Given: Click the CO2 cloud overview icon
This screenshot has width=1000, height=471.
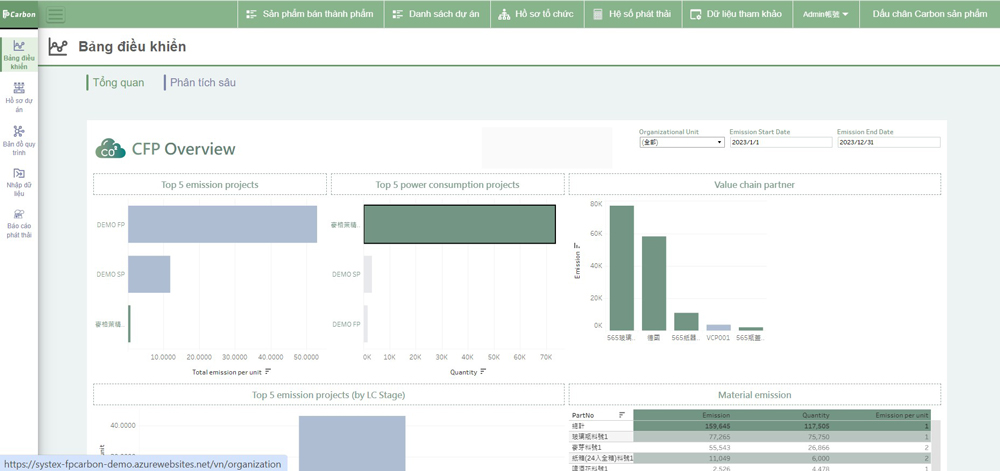Looking at the screenshot, I should pyautogui.click(x=110, y=149).
